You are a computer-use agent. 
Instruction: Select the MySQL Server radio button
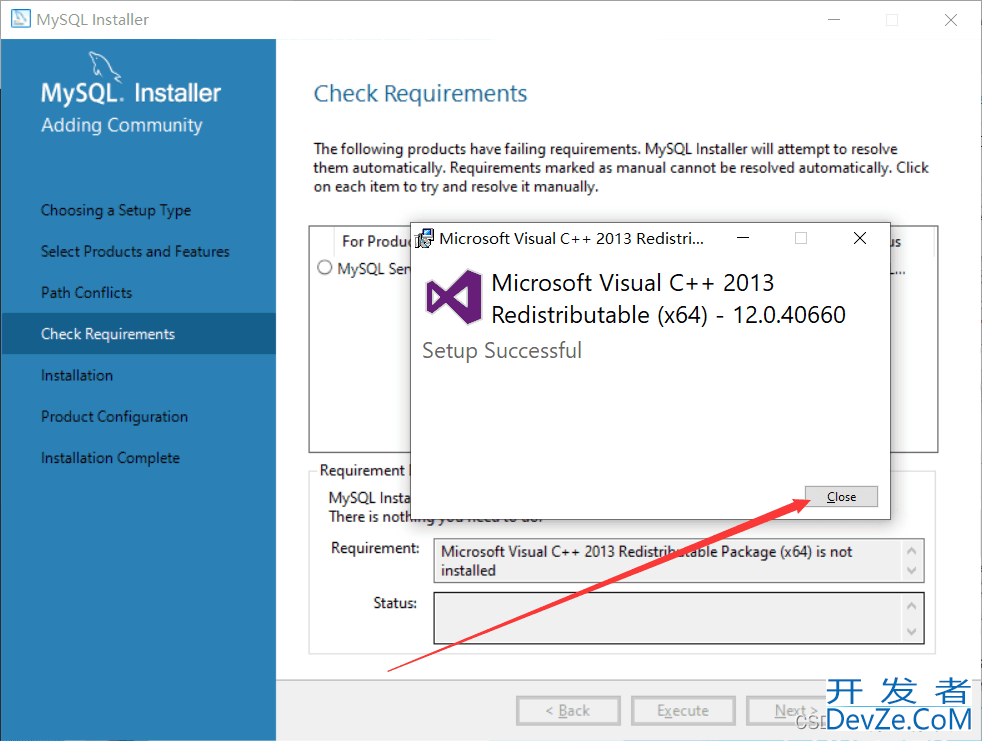coord(324,268)
